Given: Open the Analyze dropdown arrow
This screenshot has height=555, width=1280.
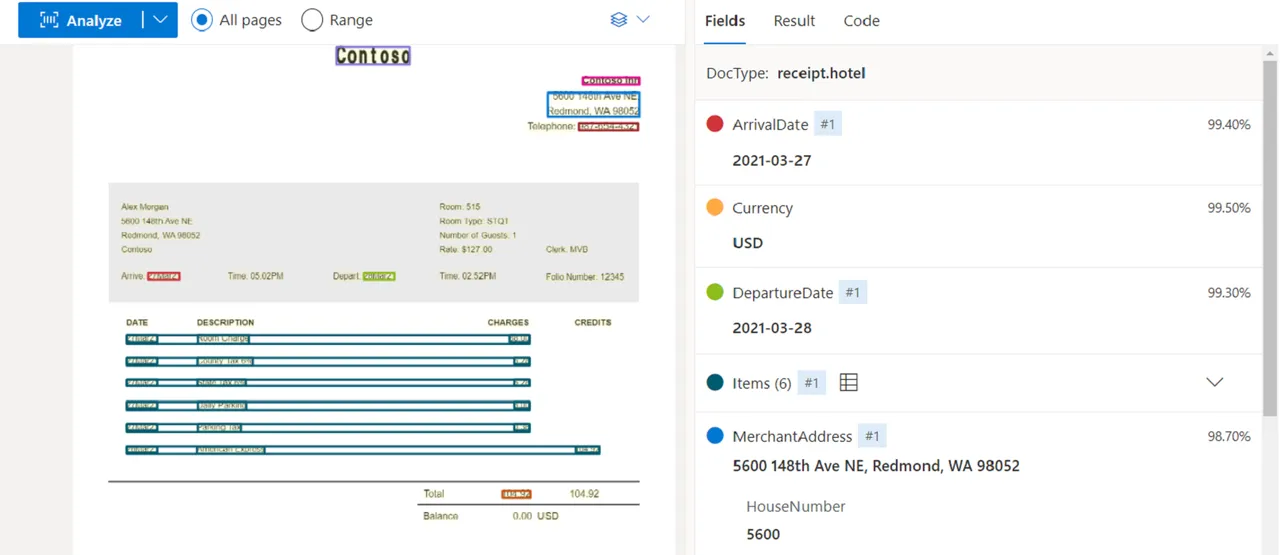Looking at the screenshot, I should pos(160,20).
